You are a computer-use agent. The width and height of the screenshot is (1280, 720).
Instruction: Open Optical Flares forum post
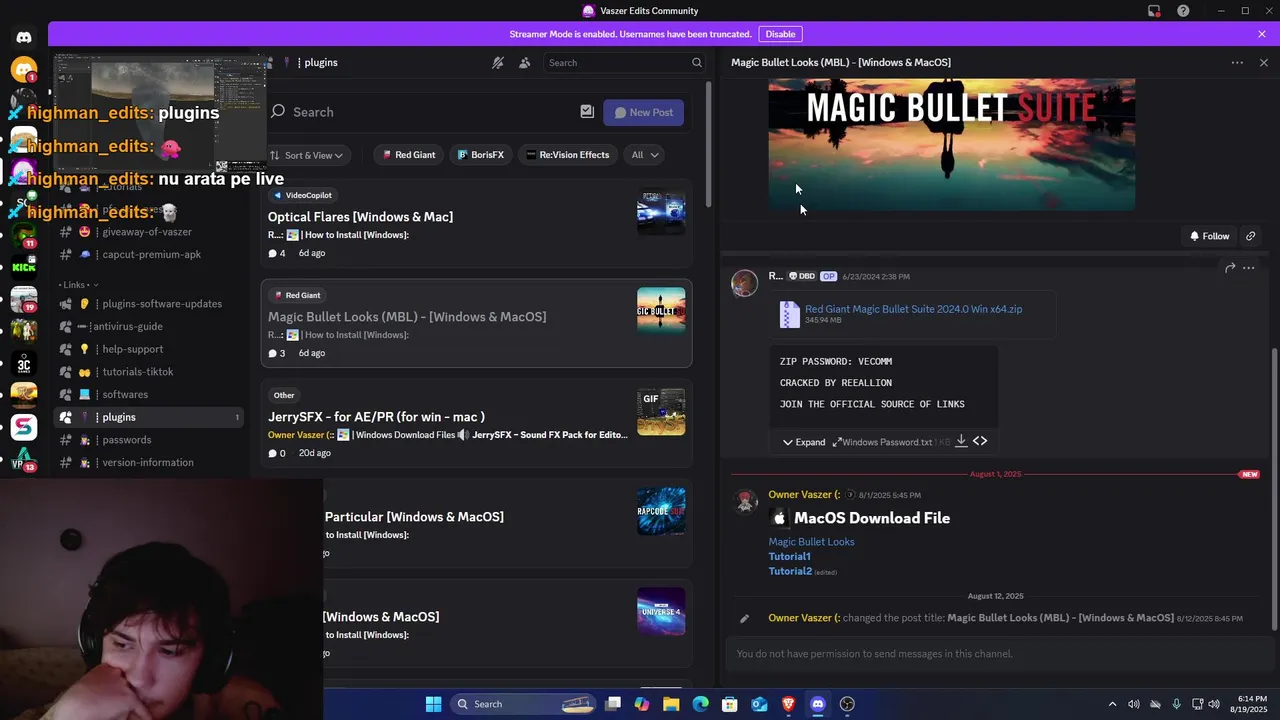coord(476,224)
